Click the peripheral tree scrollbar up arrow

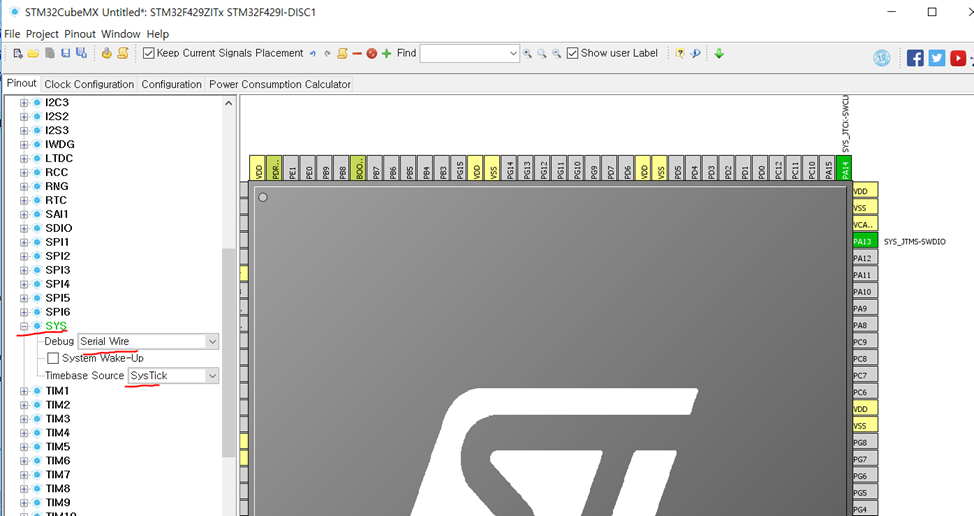229,103
